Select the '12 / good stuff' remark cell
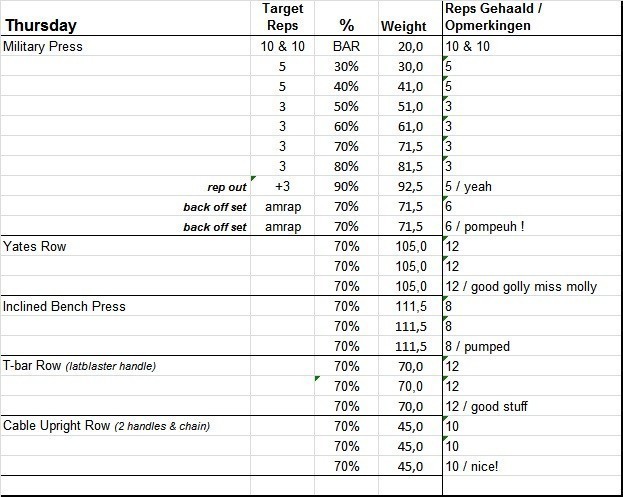 (485, 406)
